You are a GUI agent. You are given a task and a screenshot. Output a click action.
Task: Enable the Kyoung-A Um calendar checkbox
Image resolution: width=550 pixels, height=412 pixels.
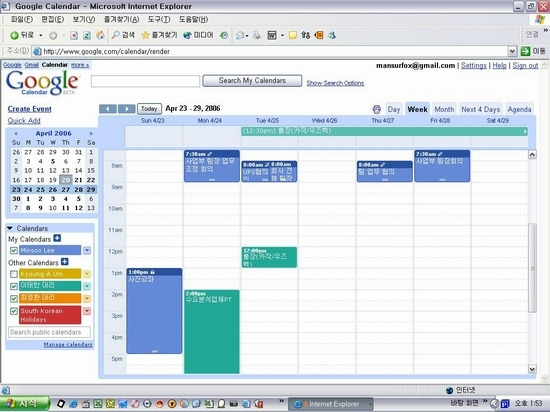14,274
